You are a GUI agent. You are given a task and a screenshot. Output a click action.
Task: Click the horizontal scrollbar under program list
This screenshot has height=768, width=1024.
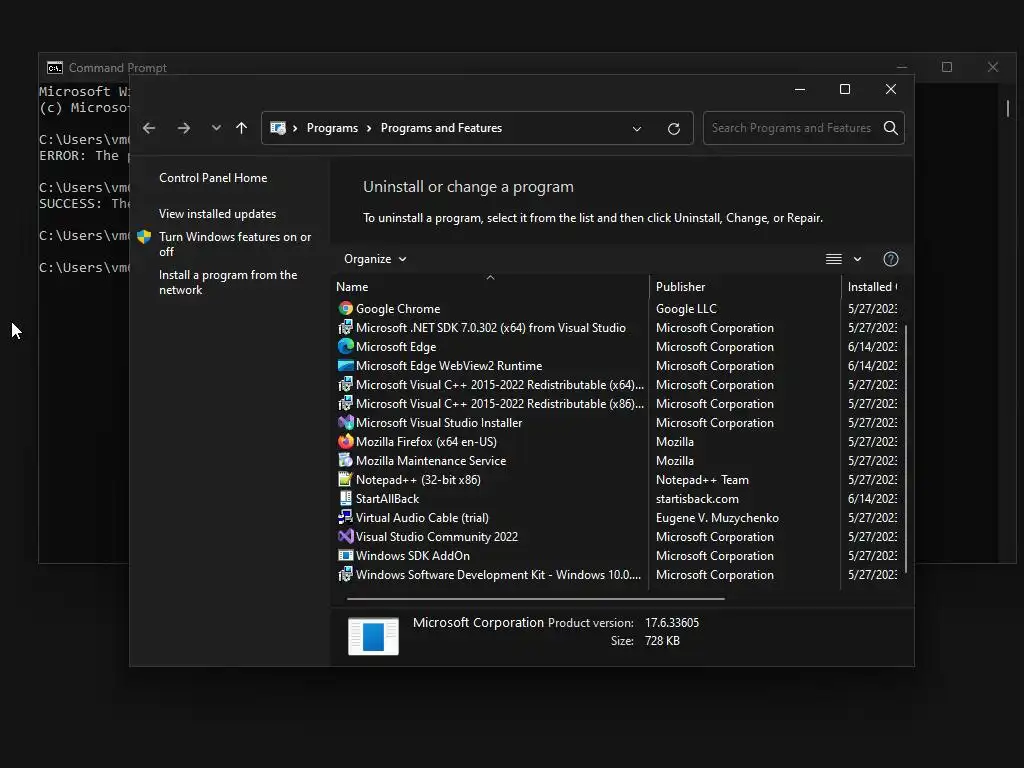click(536, 598)
